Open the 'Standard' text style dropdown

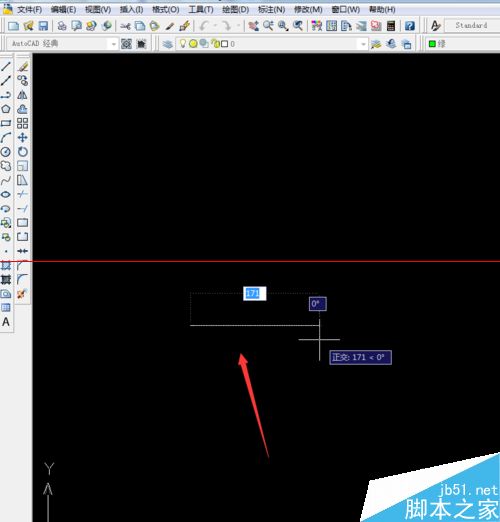[472, 25]
